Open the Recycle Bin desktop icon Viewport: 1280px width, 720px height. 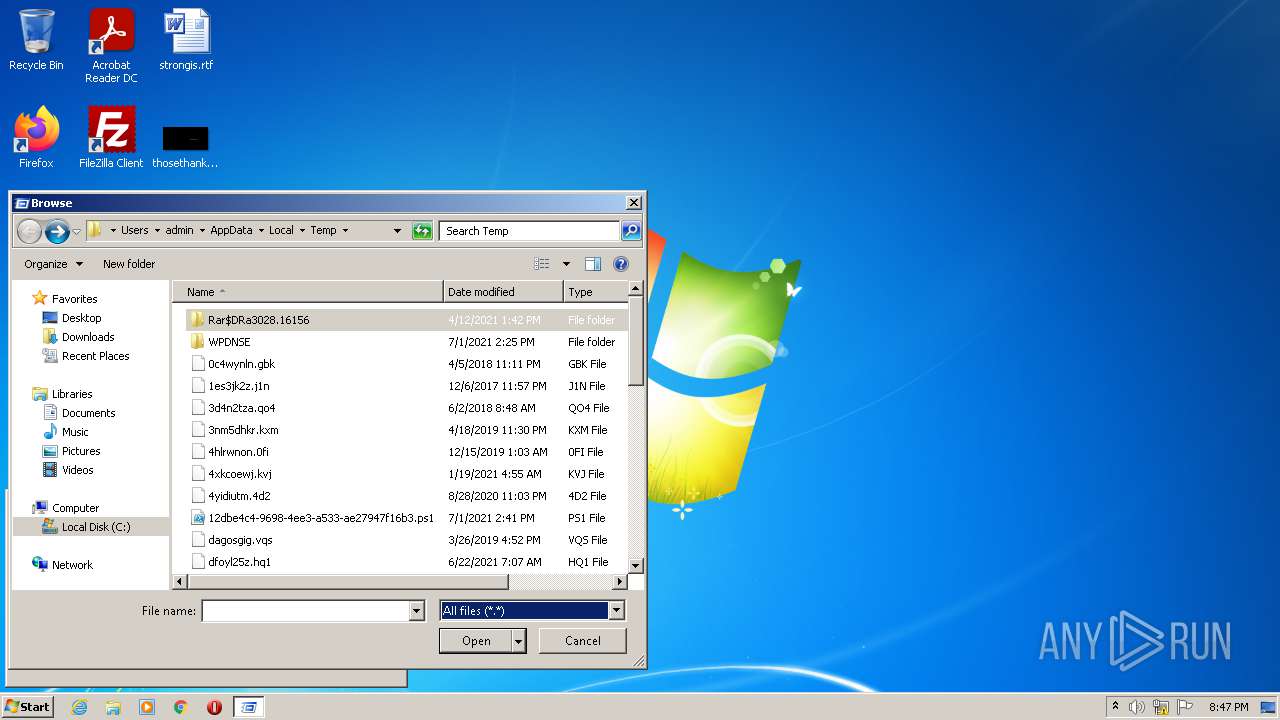point(36,40)
